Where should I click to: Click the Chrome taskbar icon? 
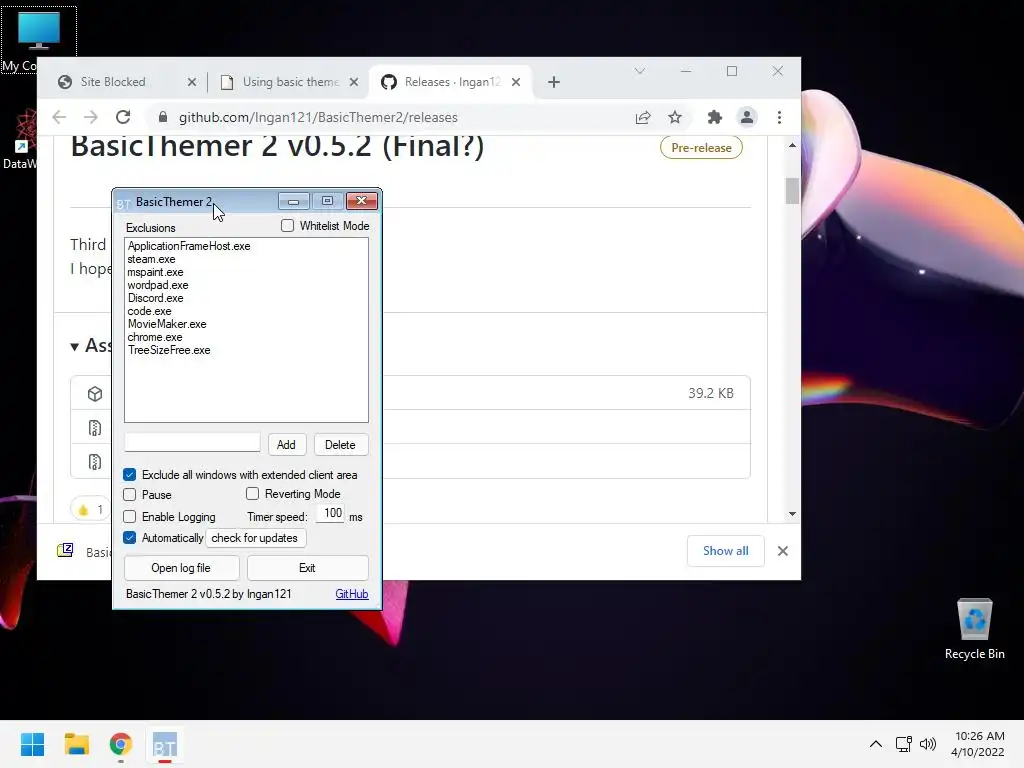point(120,744)
